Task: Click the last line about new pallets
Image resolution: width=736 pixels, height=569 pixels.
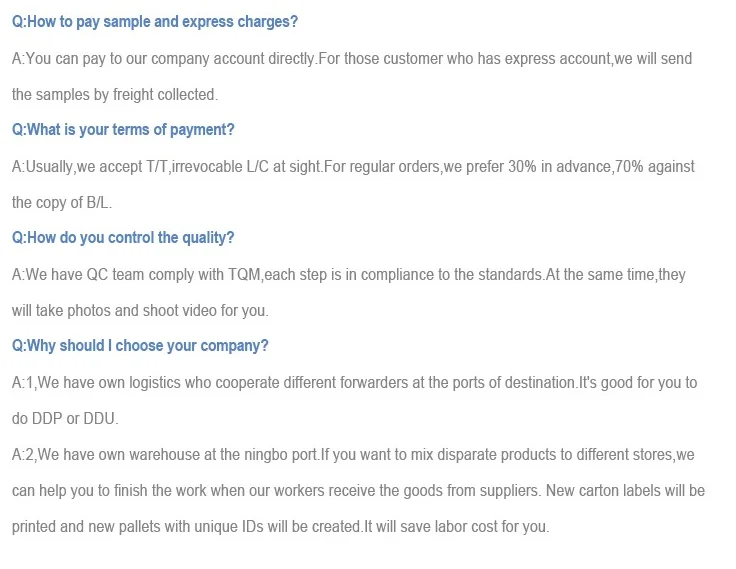Action: pos(281,527)
